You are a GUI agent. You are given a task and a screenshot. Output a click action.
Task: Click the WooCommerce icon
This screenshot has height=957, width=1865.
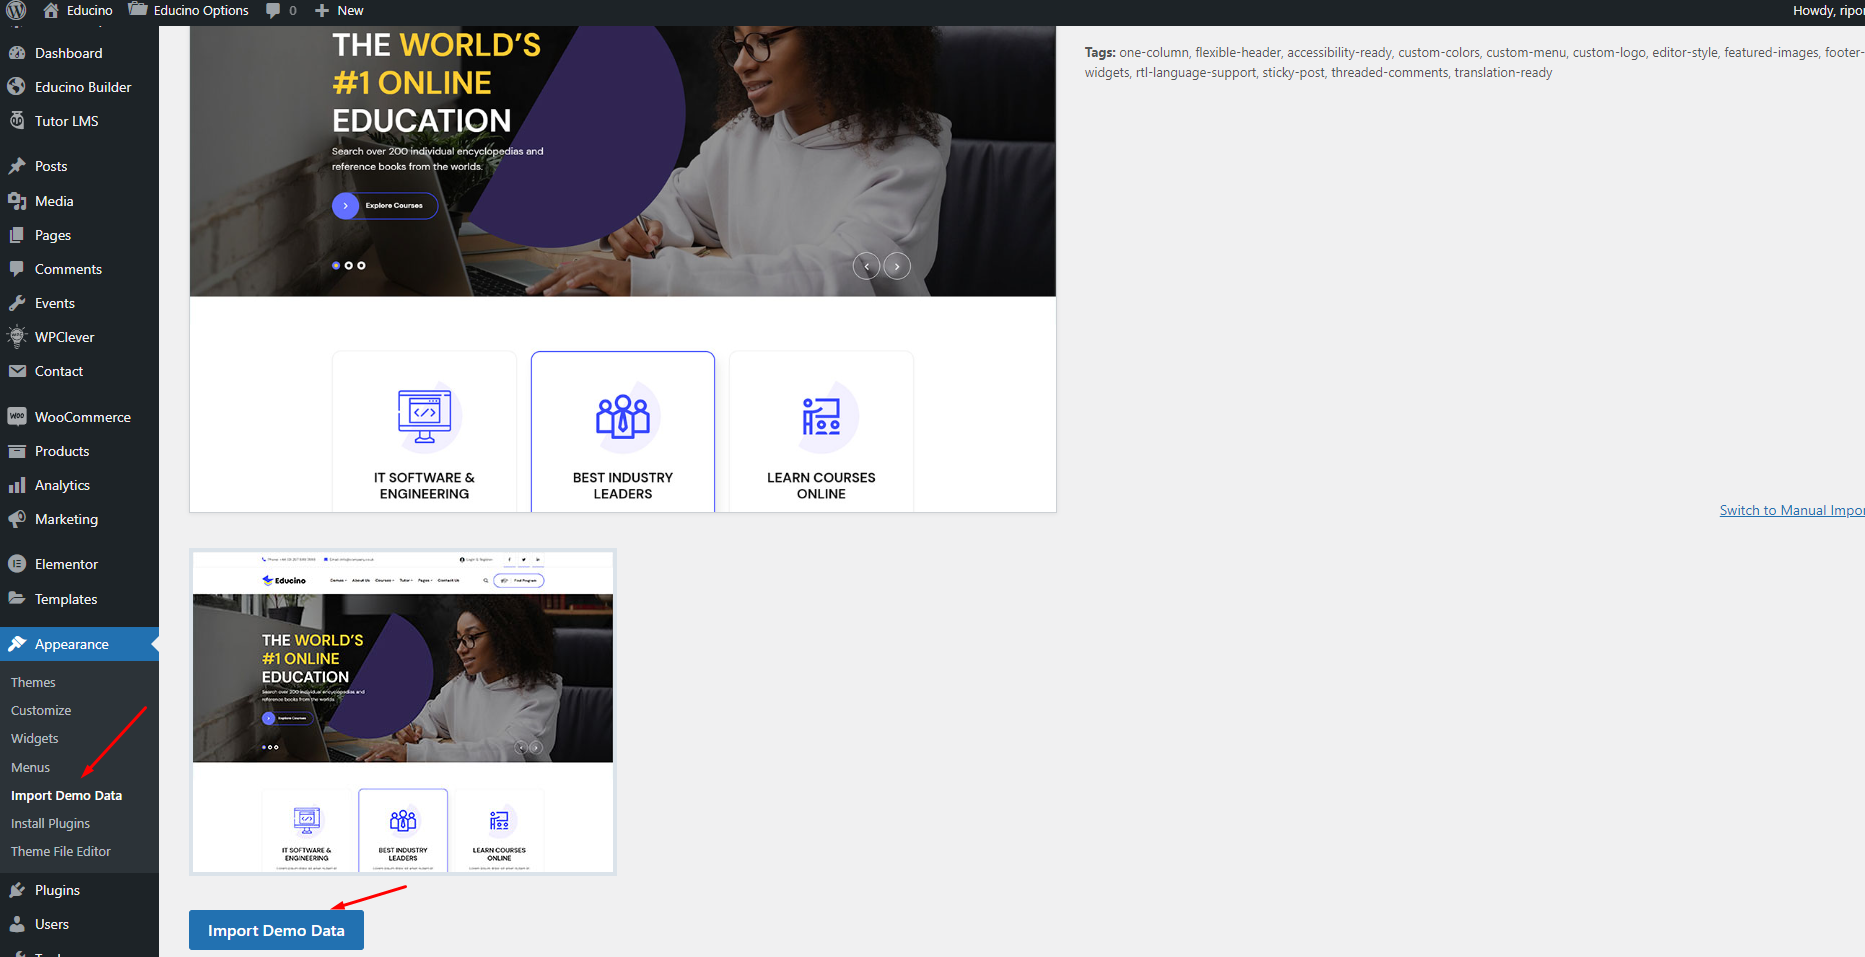[x=17, y=417]
